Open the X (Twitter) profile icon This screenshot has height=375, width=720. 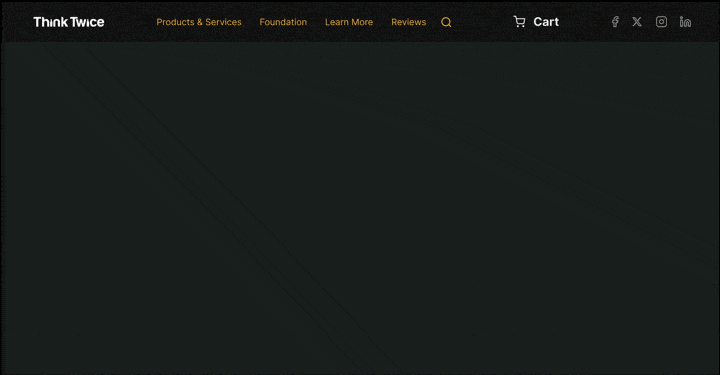(637, 22)
